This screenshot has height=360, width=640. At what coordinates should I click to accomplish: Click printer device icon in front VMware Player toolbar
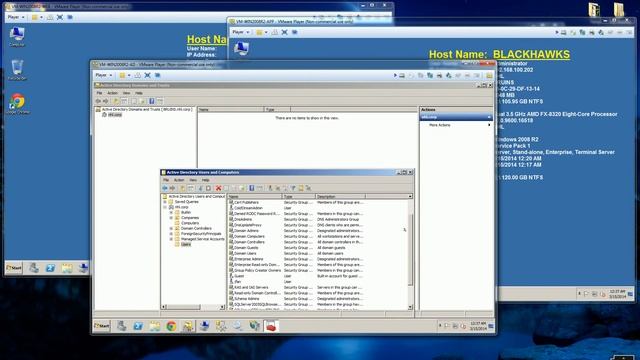pos(439,76)
